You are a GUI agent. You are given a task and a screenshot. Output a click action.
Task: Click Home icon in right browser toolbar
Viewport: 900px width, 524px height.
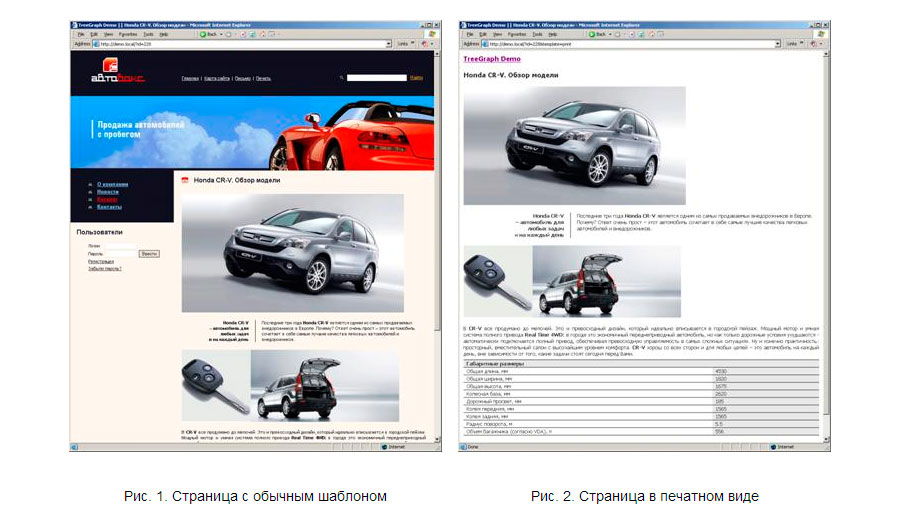652,34
